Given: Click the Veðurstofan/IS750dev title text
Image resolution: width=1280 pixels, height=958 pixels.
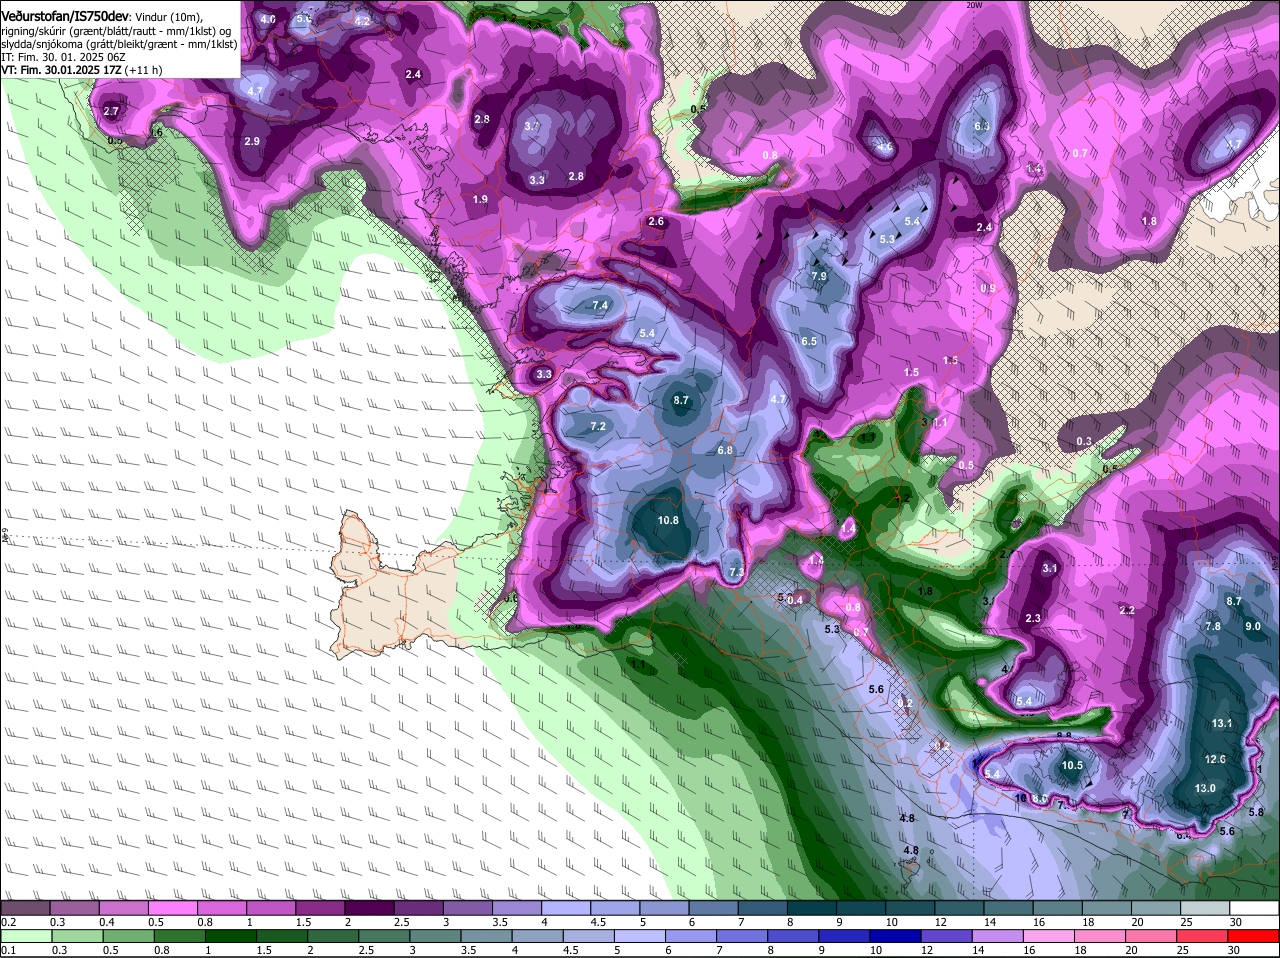Looking at the screenshot, I should point(65,17).
